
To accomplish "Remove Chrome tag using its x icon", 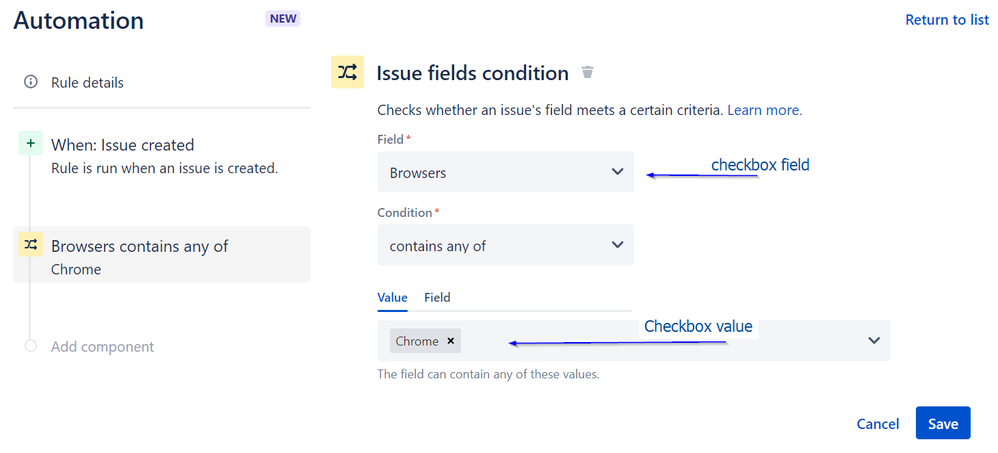I will [x=451, y=341].
